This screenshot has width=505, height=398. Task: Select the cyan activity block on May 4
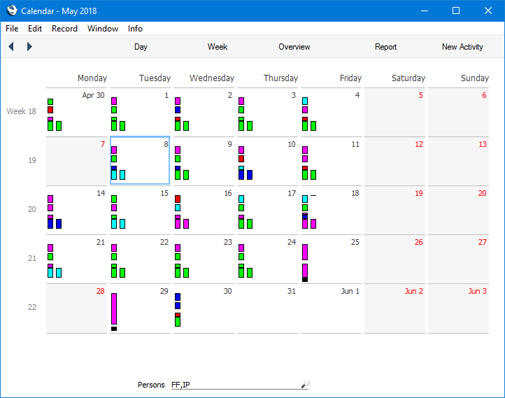click(x=305, y=101)
